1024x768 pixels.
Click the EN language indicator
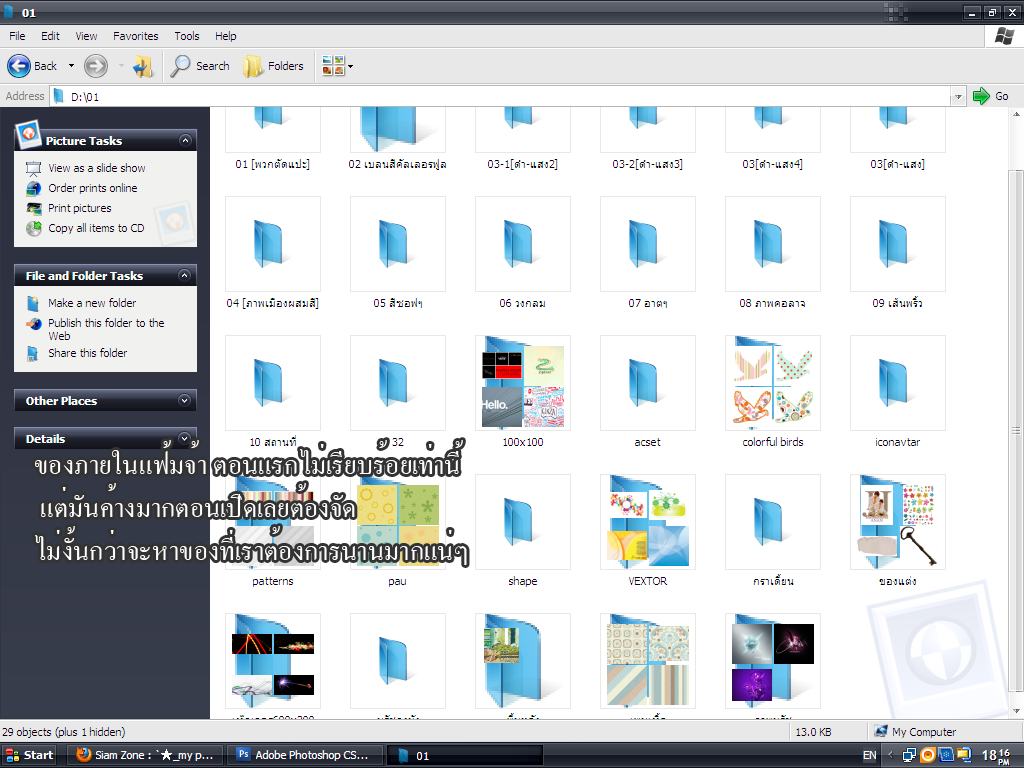tap(869, 756)
